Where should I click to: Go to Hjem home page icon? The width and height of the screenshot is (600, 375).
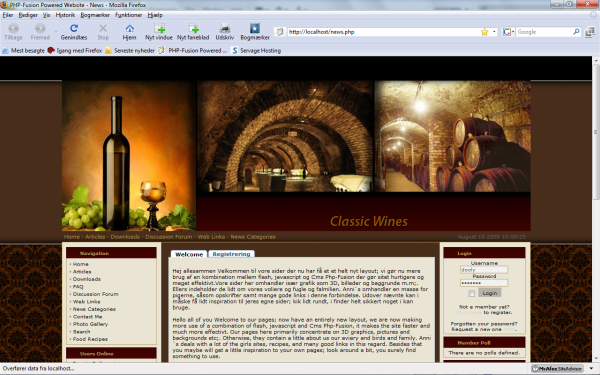(129, 28)
